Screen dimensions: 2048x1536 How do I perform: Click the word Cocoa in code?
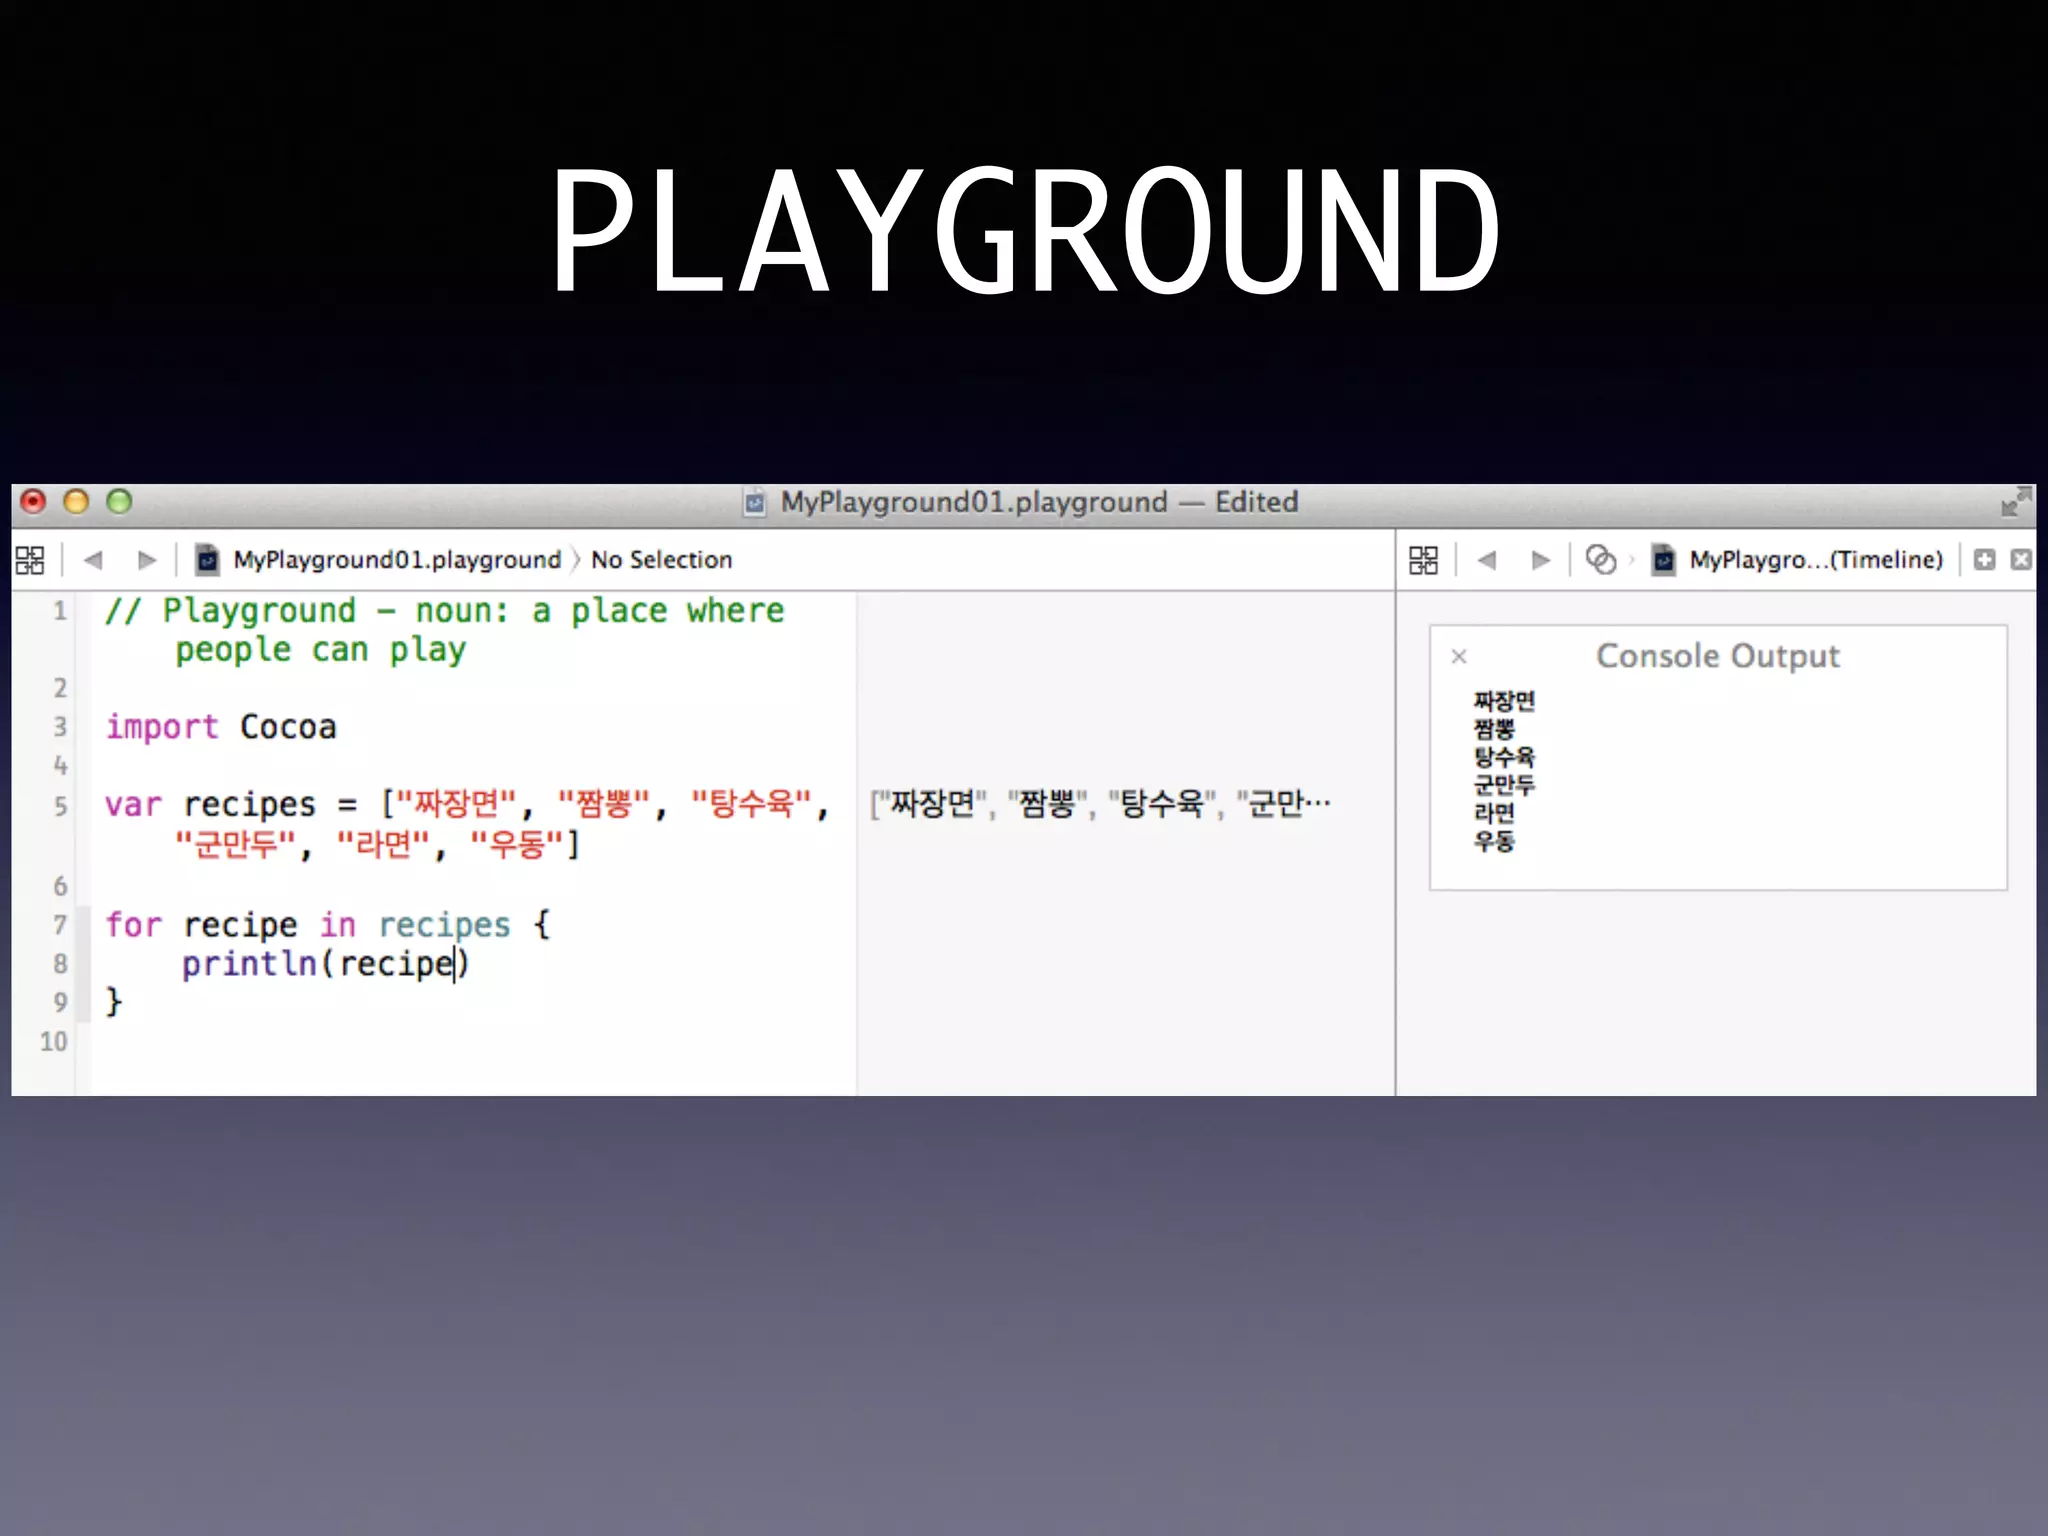pyautogui.click(x=288, y=727)
